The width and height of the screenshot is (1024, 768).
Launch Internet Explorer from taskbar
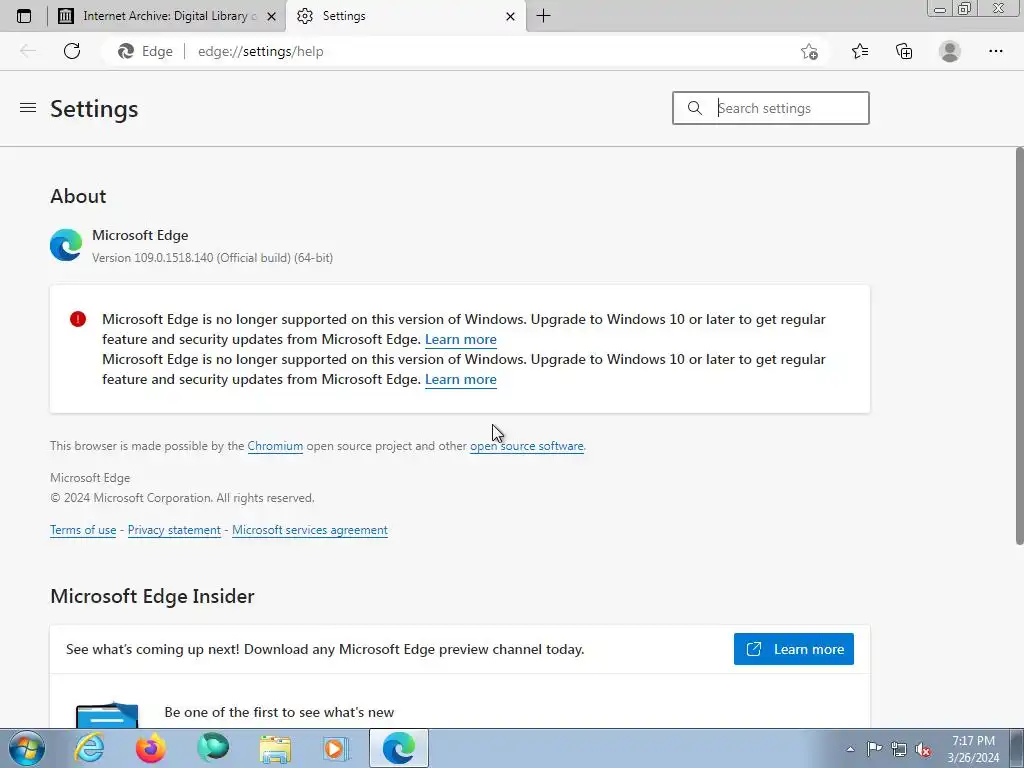89,748
